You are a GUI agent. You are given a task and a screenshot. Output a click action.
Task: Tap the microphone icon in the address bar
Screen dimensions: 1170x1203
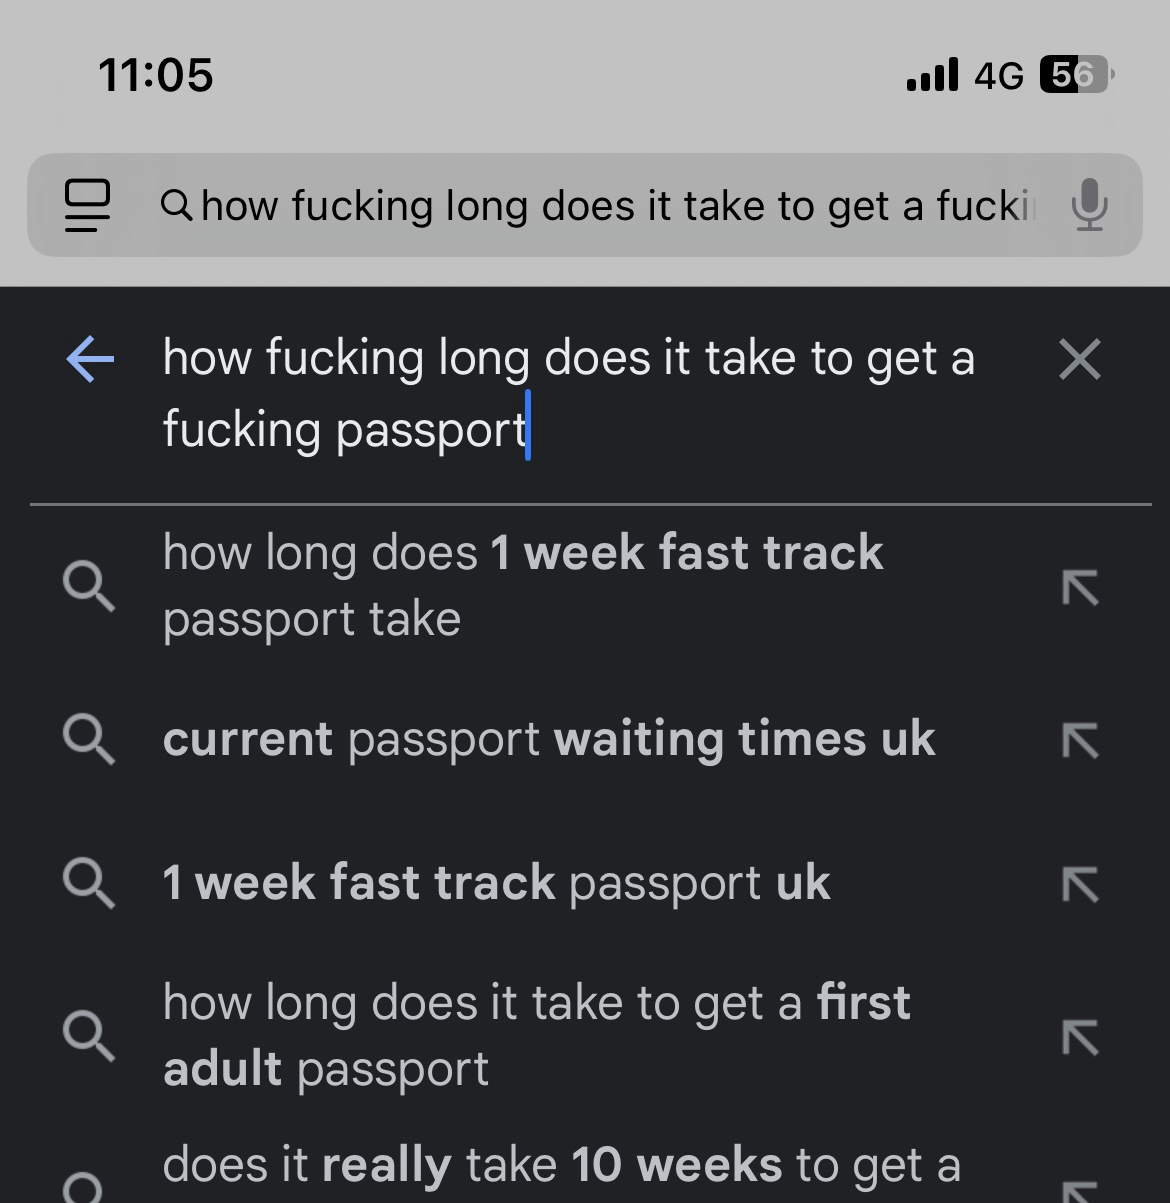(x=1089, y=205)
